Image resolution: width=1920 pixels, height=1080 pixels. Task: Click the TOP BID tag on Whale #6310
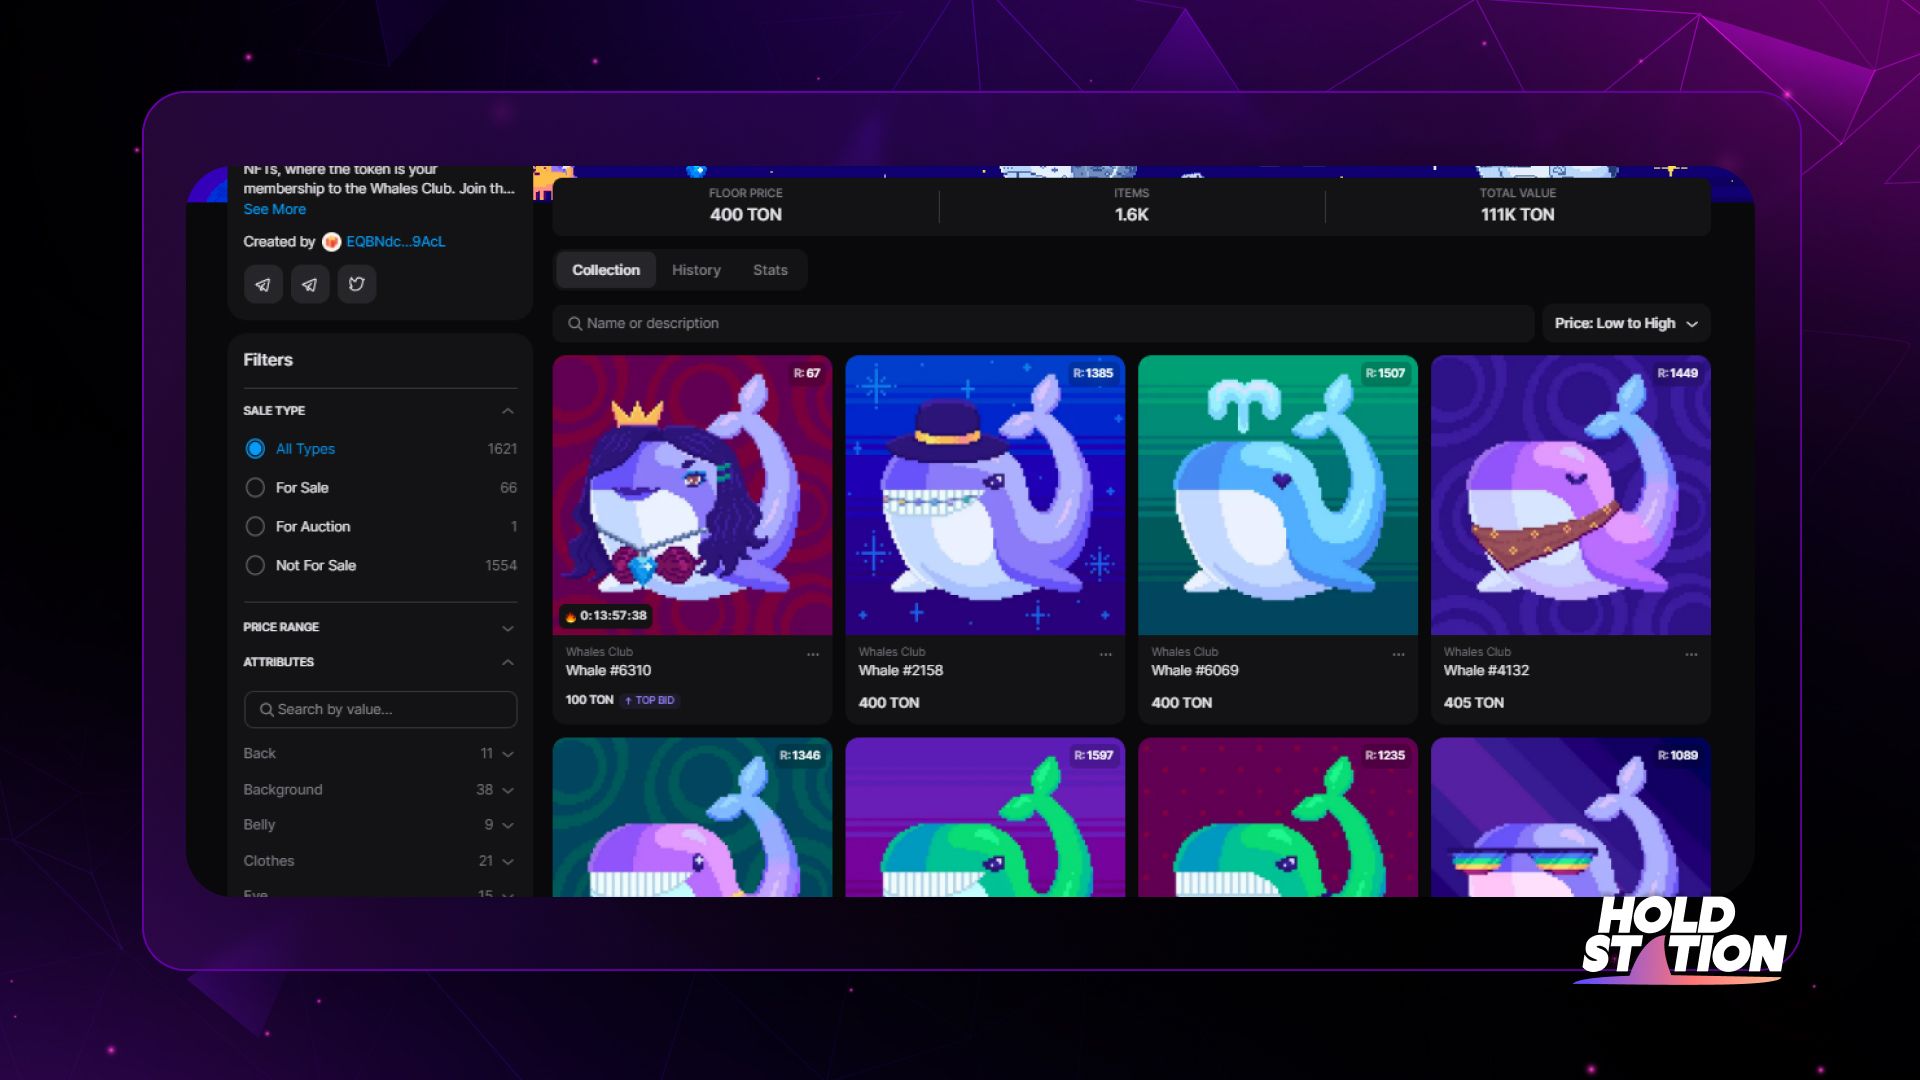click(x=650, y=701)
